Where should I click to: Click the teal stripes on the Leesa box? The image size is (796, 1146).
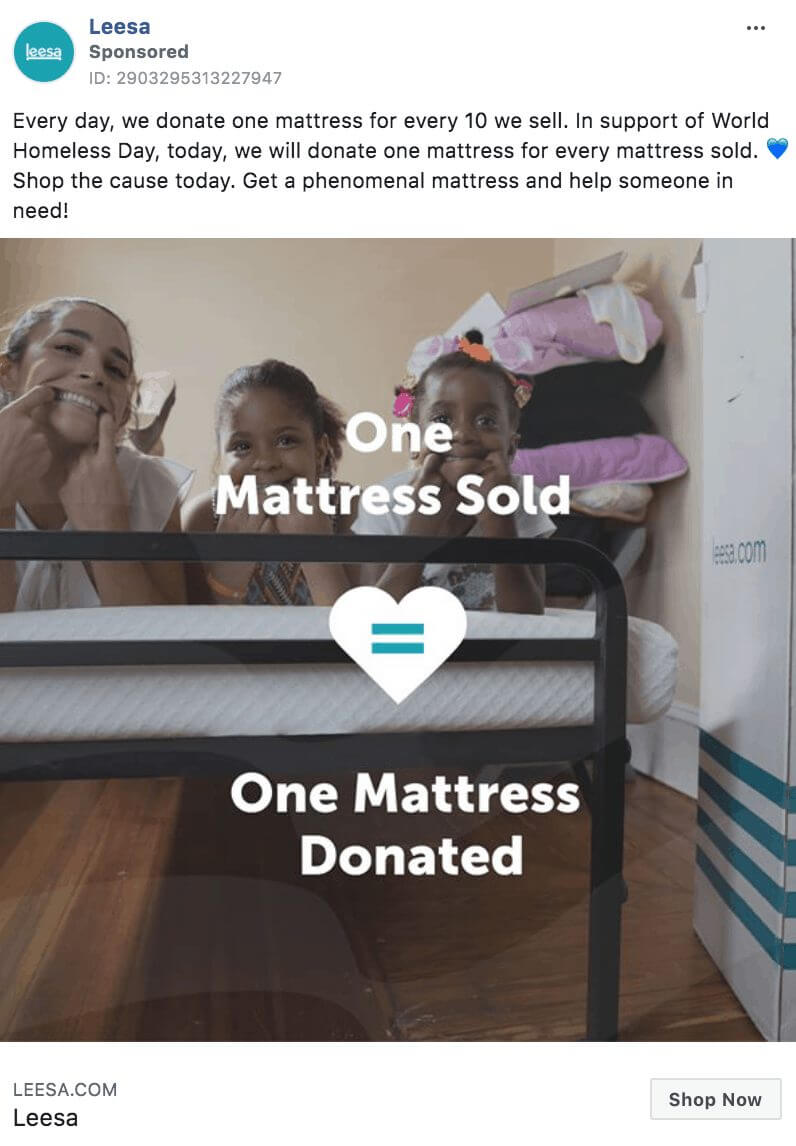[744, 848]
